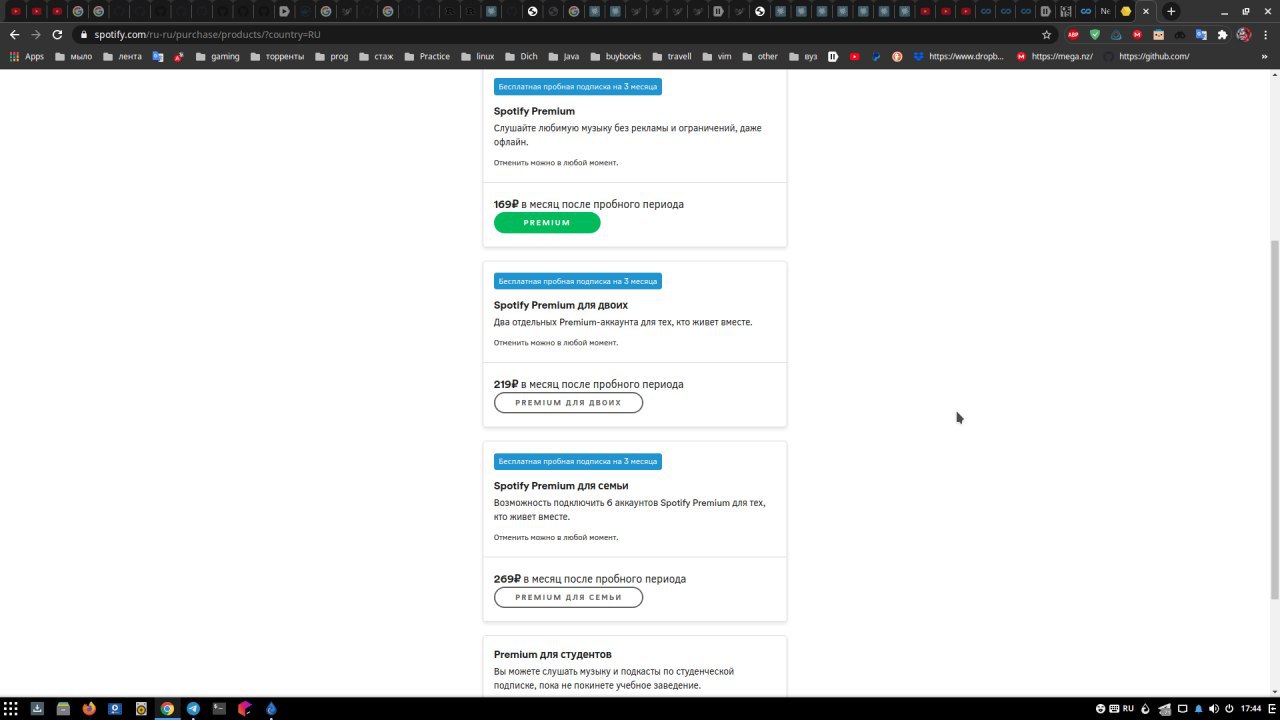Open the Extensions puzzle-piece menu
The width and height of the screenshot is (1280, 720).
point(1222,34)
